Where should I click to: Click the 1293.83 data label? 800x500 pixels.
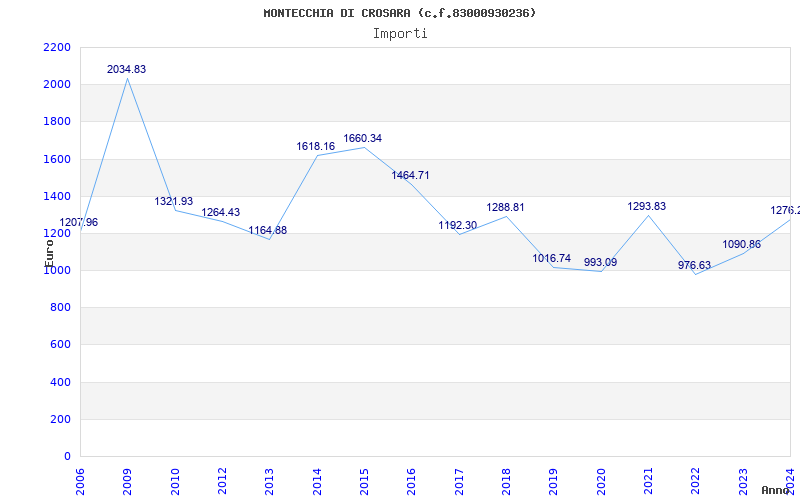(x=647, y=207)
